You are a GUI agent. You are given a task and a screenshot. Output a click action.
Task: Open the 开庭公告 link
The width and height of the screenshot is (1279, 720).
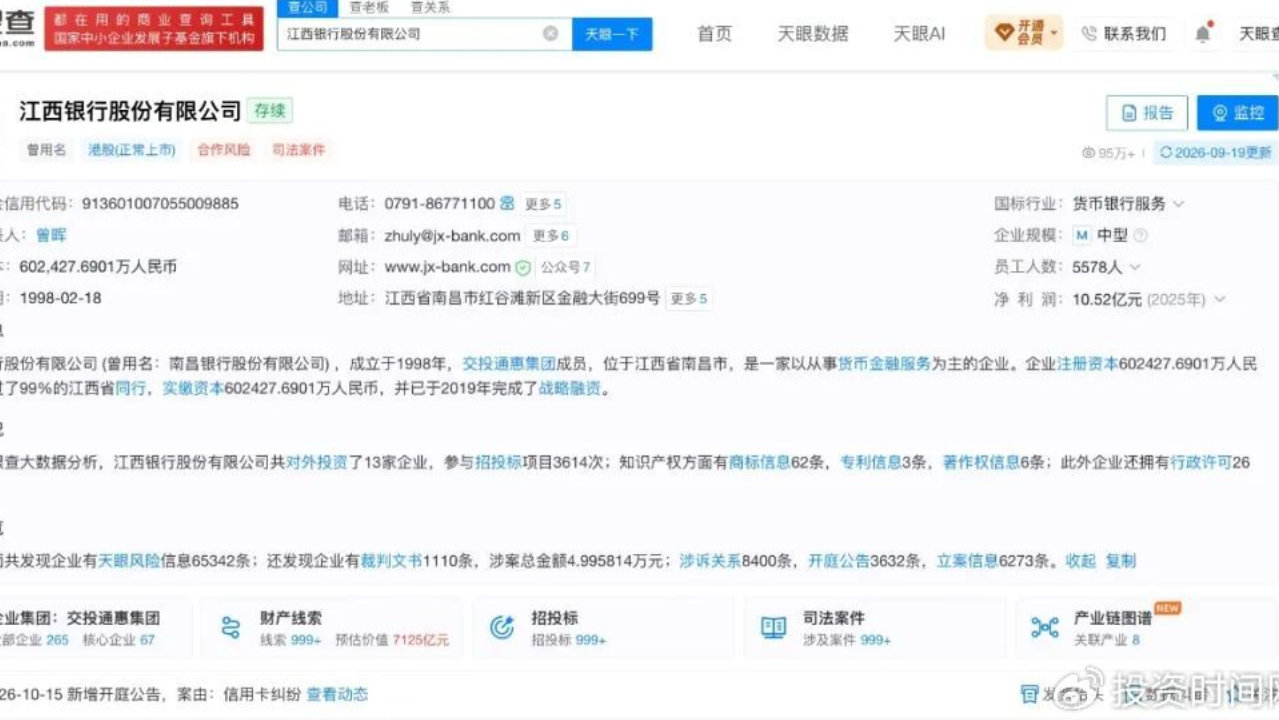(839, 561)
